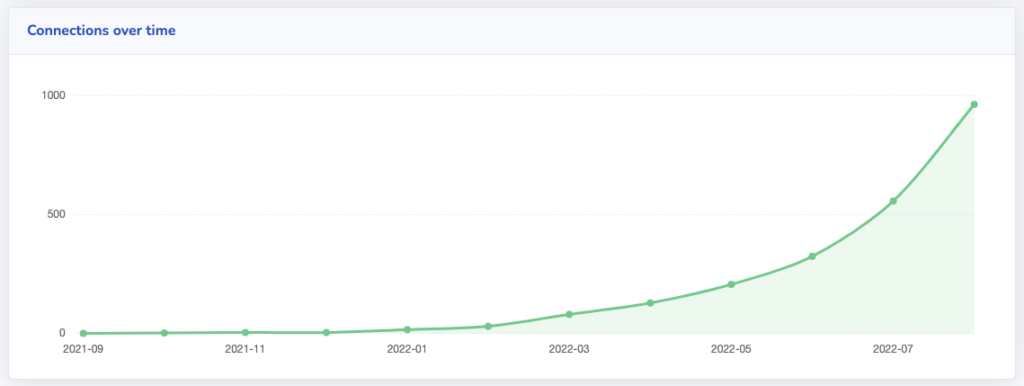The height and width of the screenshot is (386, 1024).
Task: Click the data point above 2022-01
Action: click(407, 330)
